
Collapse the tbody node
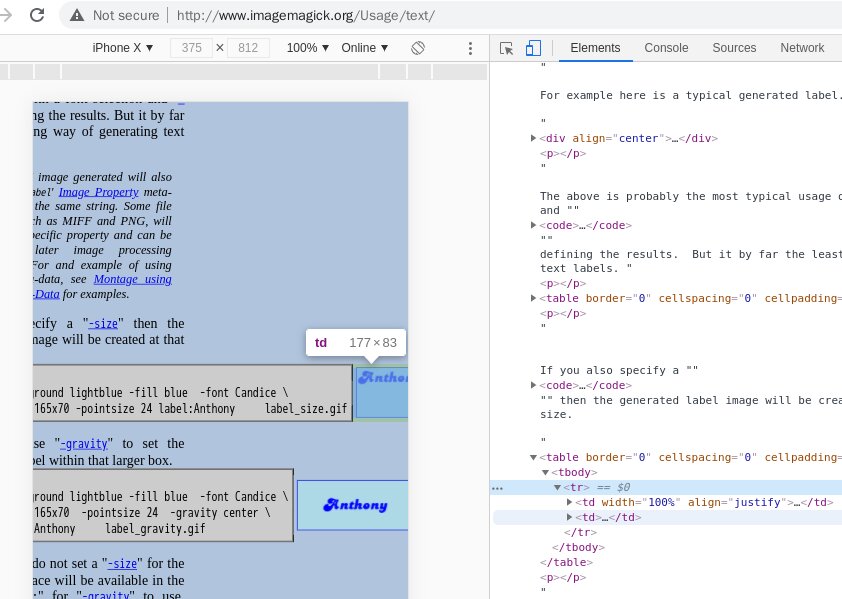pos(545,472)
